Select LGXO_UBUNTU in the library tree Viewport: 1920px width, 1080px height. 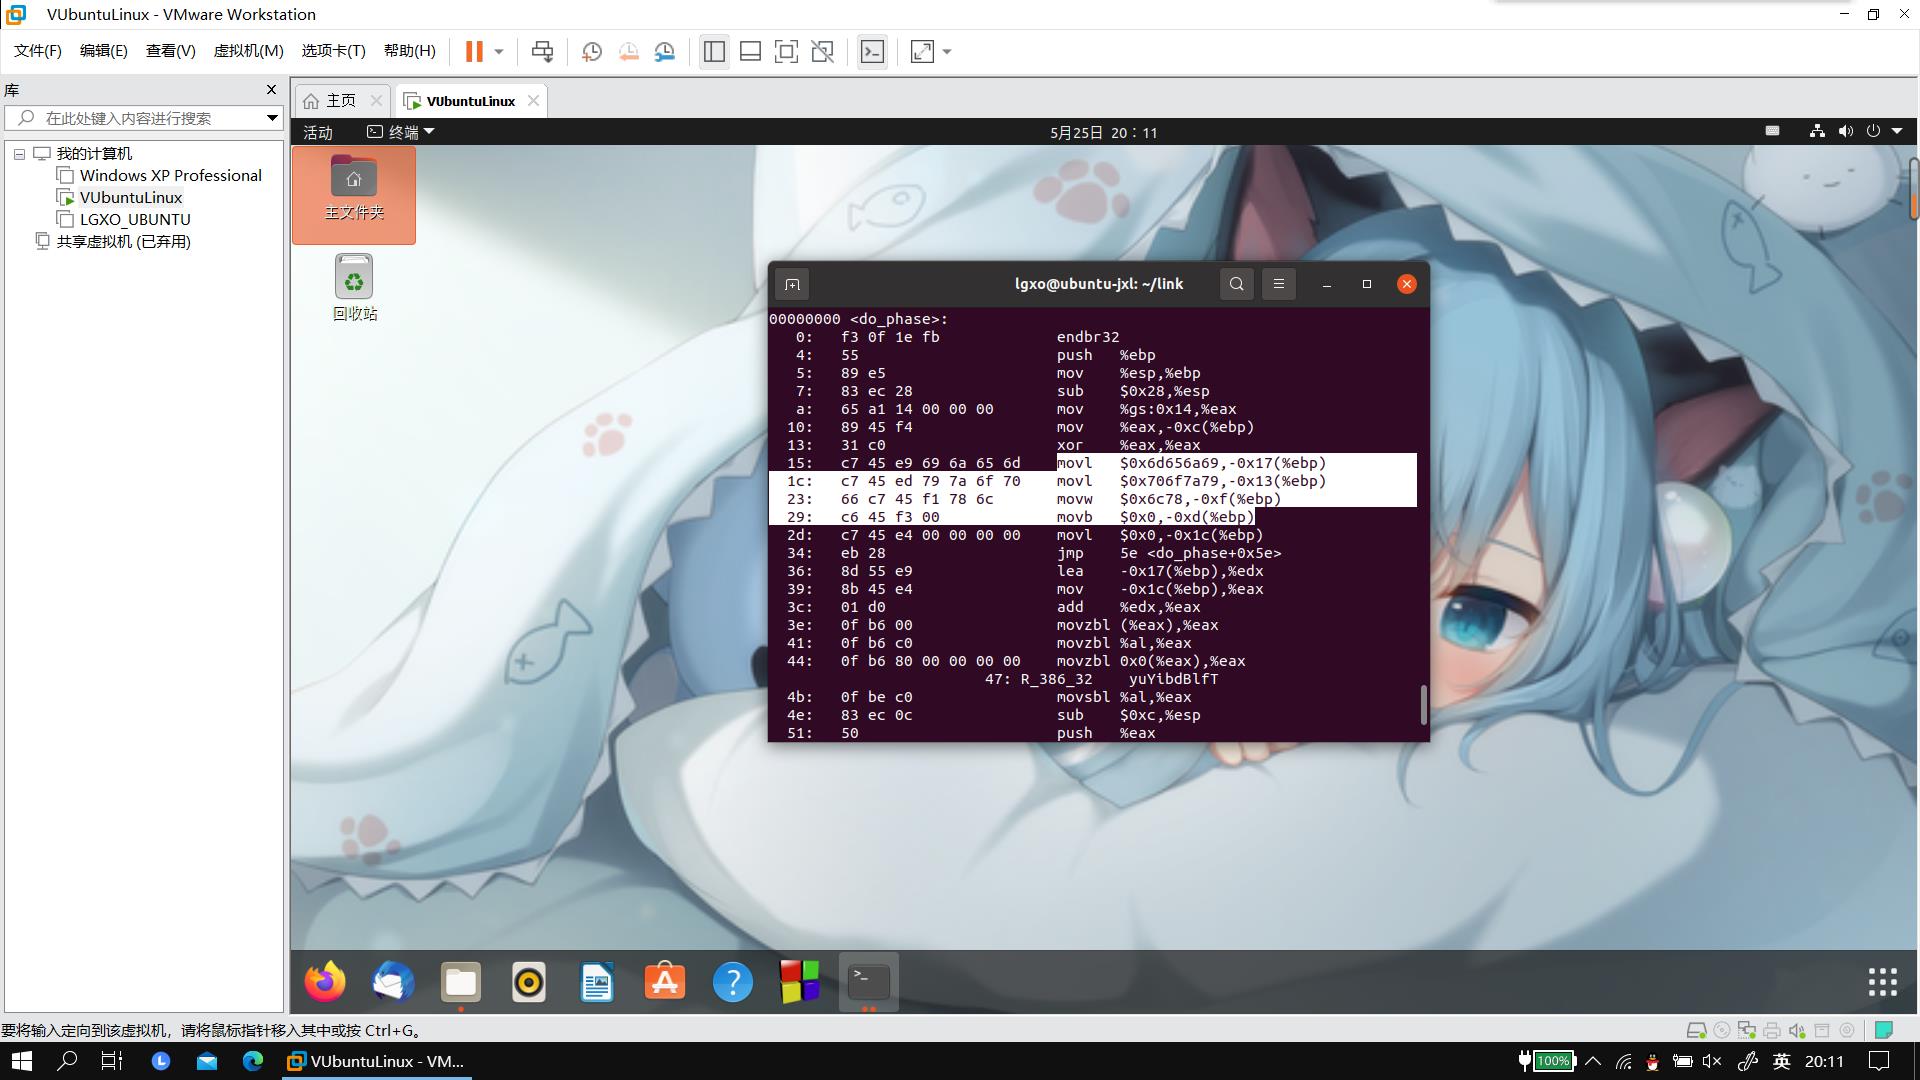point(135,220)
